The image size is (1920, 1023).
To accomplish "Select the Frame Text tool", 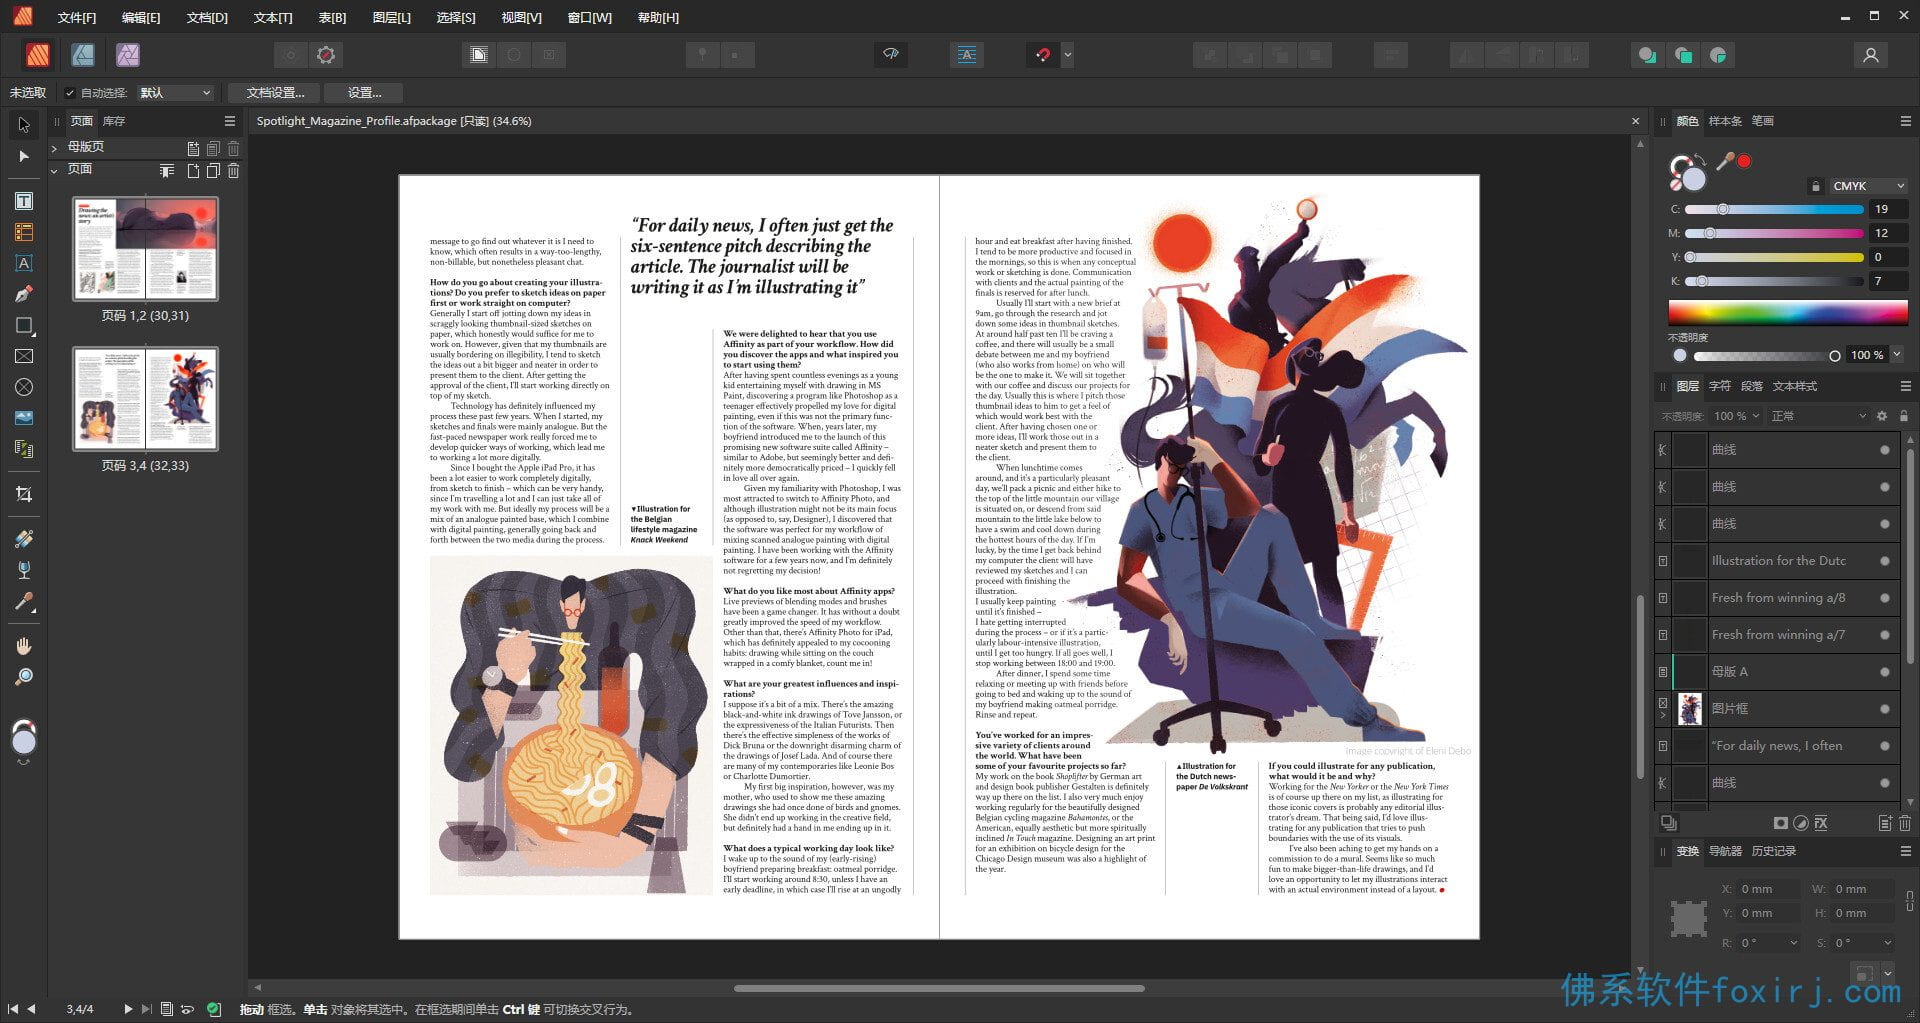I will (24, 201).
